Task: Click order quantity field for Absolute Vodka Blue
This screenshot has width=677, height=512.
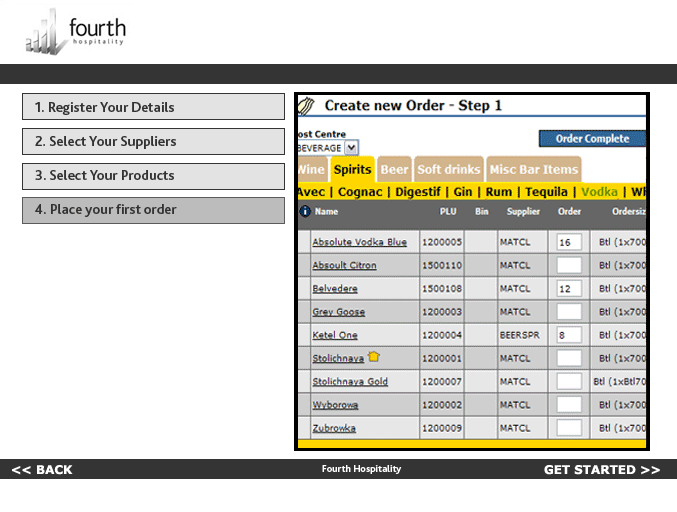Action: (x=569, y=242)
